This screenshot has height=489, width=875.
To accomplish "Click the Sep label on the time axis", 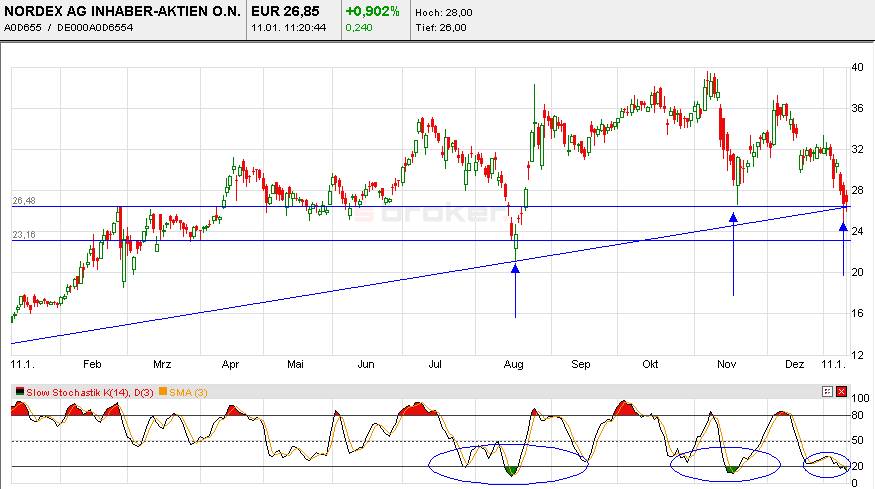I will point(580,364).
